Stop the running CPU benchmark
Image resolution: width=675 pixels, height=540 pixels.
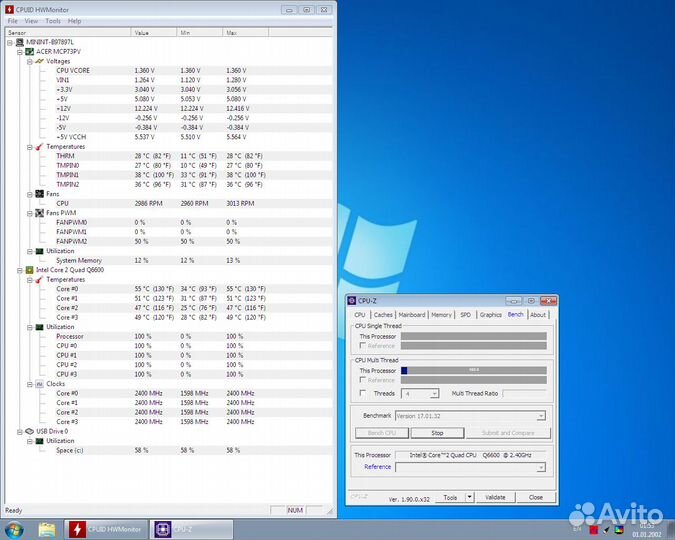[437, 433]
